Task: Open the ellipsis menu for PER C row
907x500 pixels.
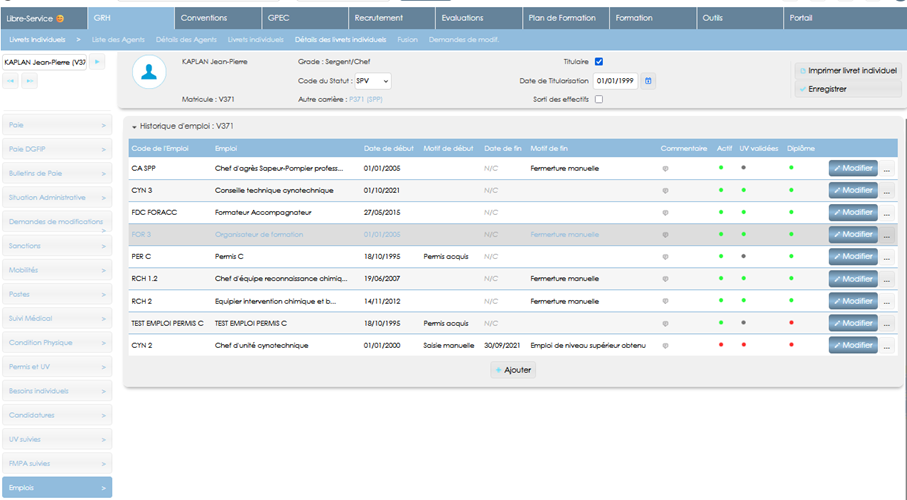Action: (887, 257)
